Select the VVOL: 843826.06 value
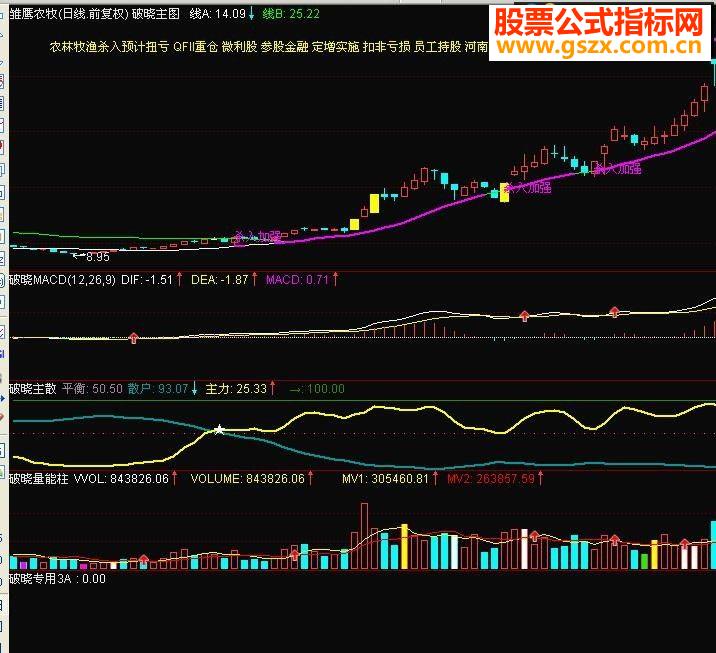 pos(121,479)
